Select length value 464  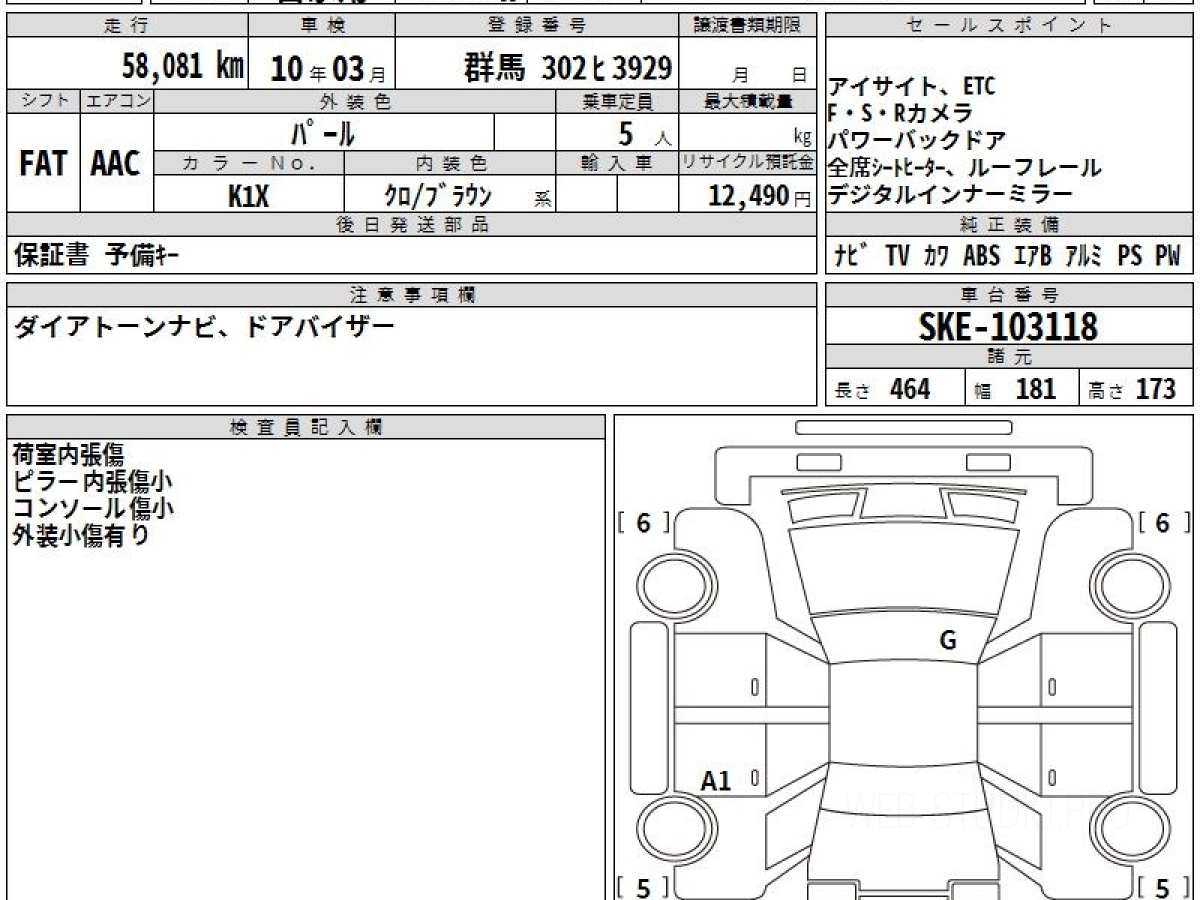click(910, 389)
